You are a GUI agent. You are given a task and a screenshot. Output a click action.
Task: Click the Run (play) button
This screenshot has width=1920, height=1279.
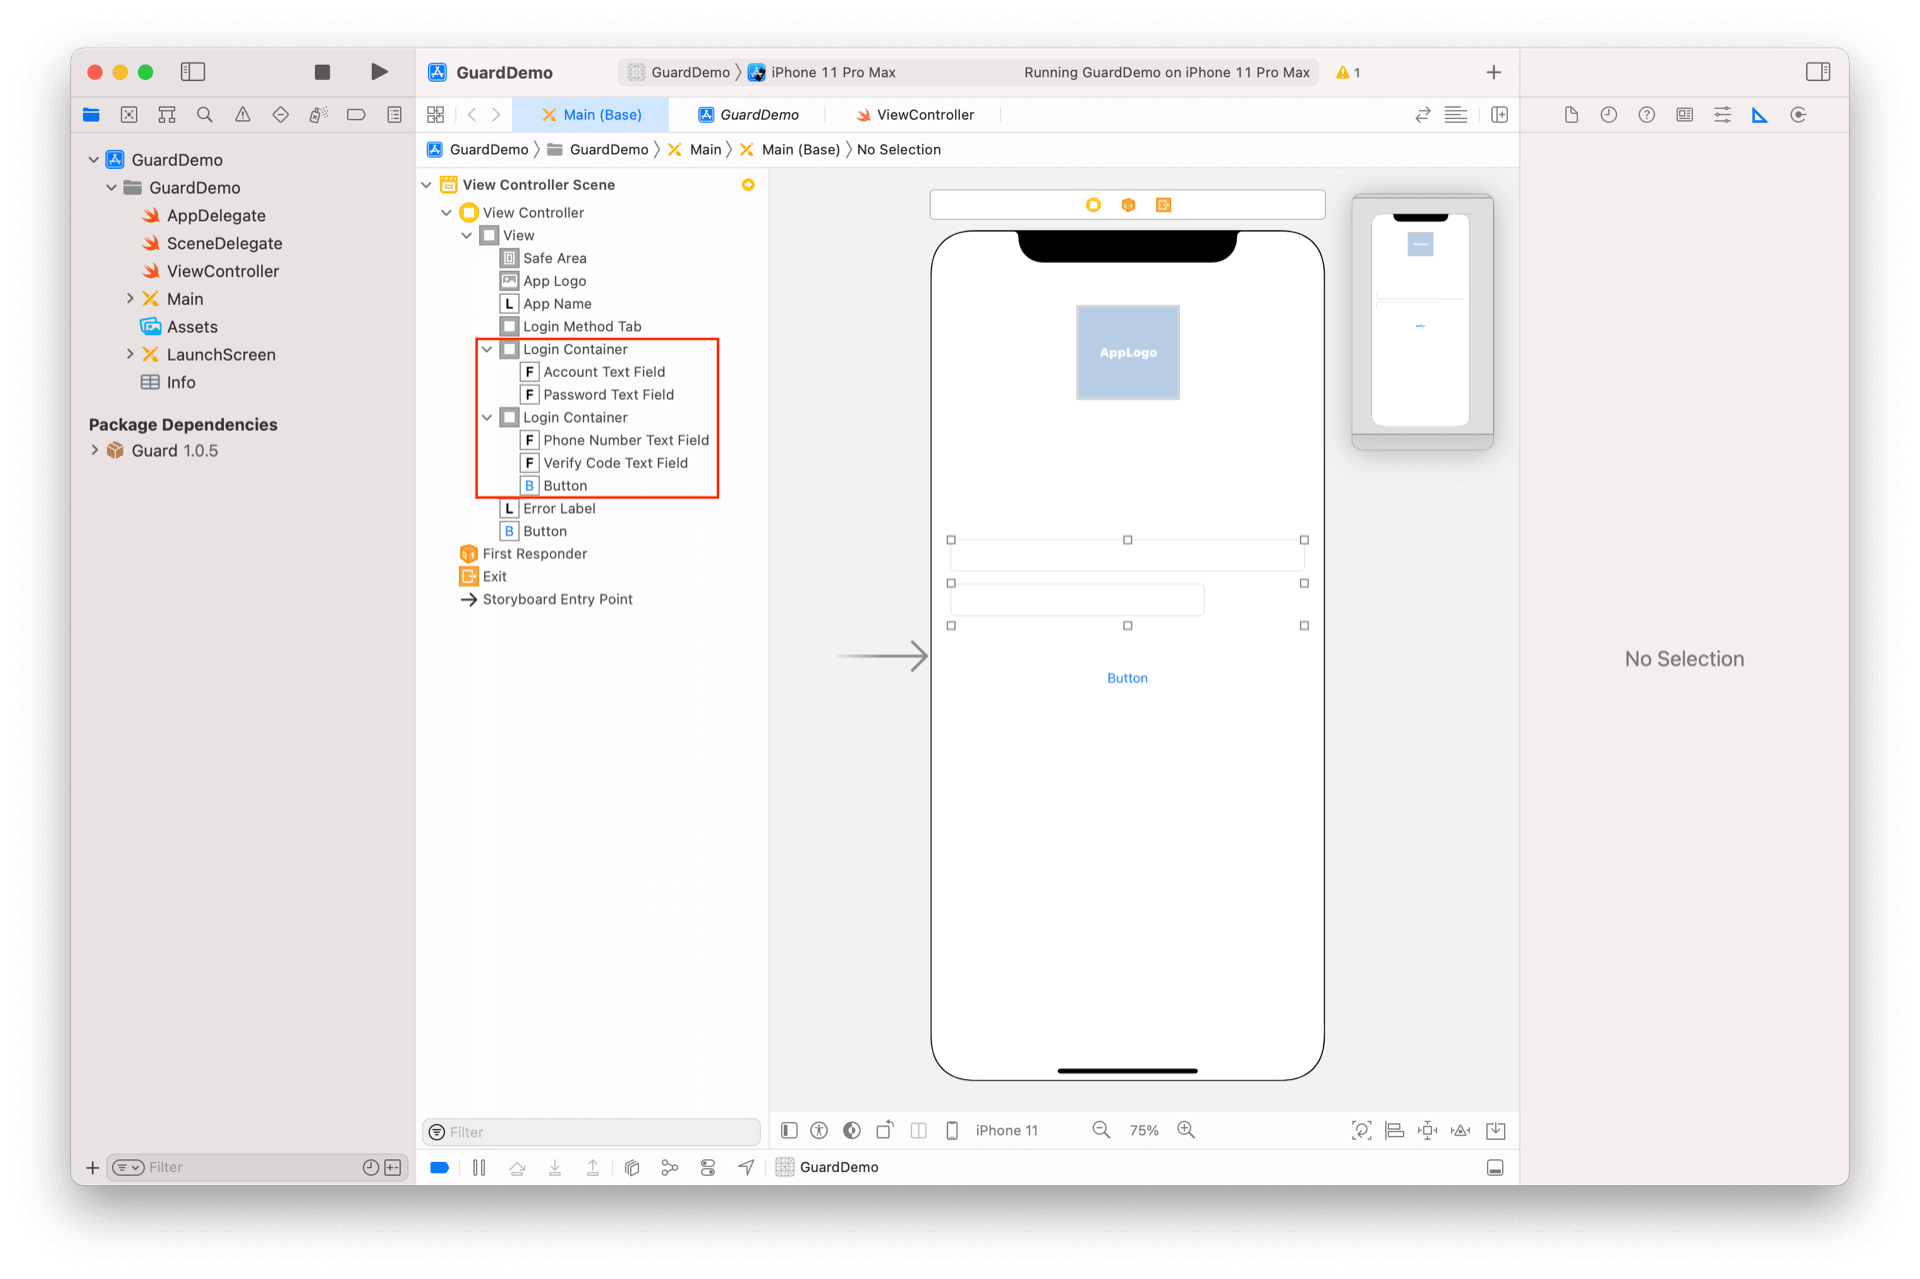(x=379, y=72)
